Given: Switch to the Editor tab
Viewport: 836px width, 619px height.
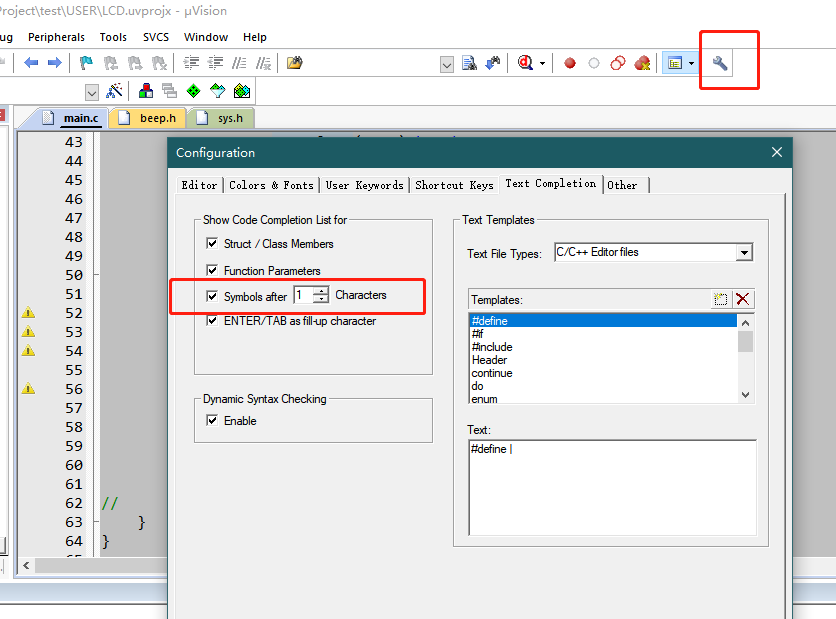Looking at the screenshot, I should click(x=199, y=185).
